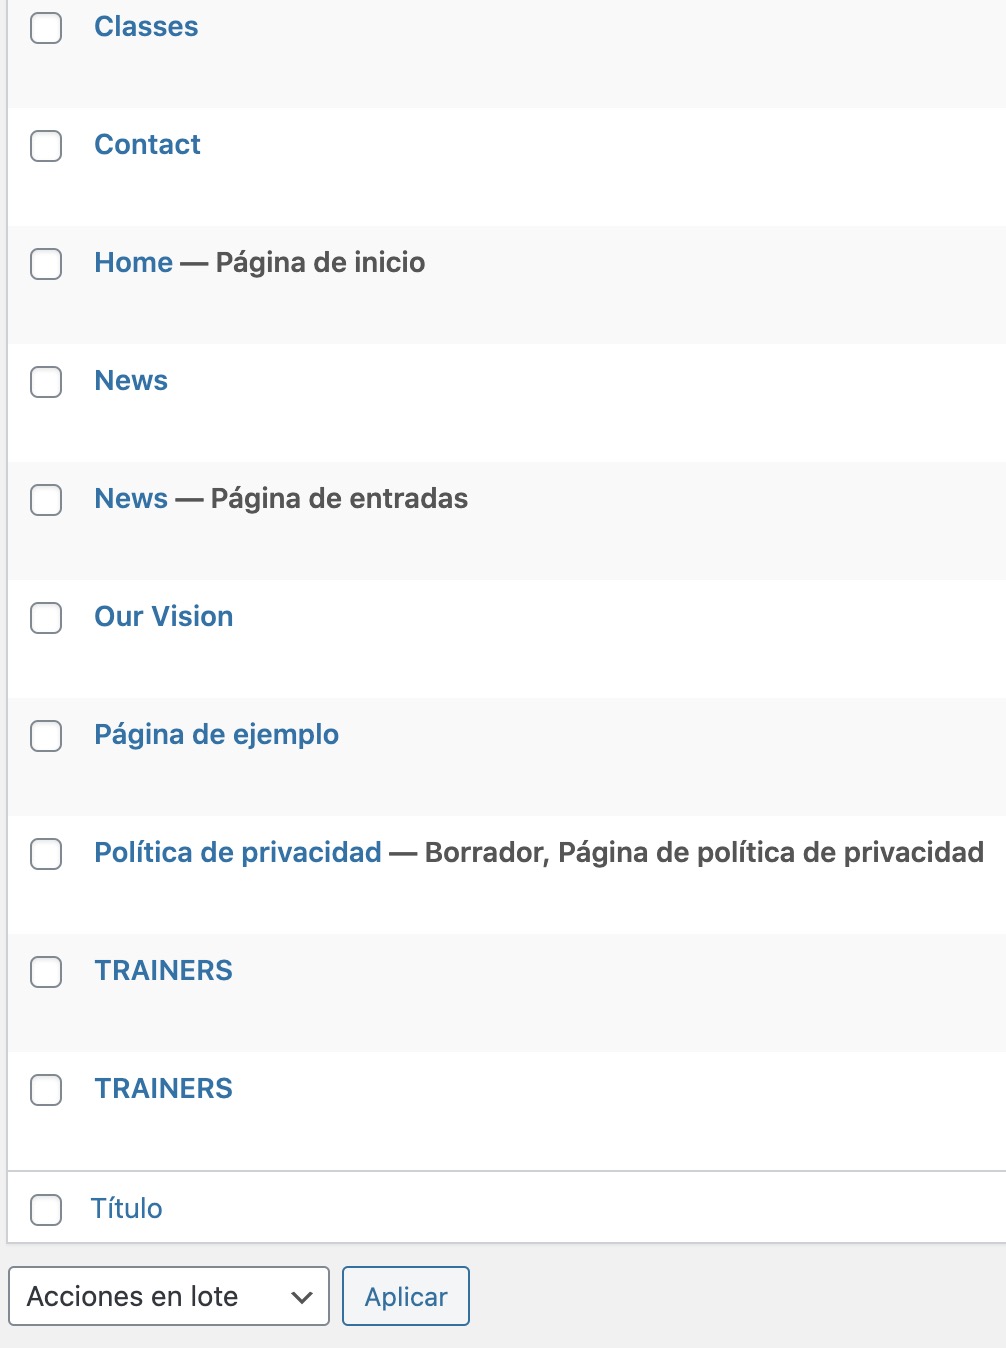This screenshot has width=1006, height=1348.
Task: Select checkbox beside Página de ejemplo
Action: point(46,736)
